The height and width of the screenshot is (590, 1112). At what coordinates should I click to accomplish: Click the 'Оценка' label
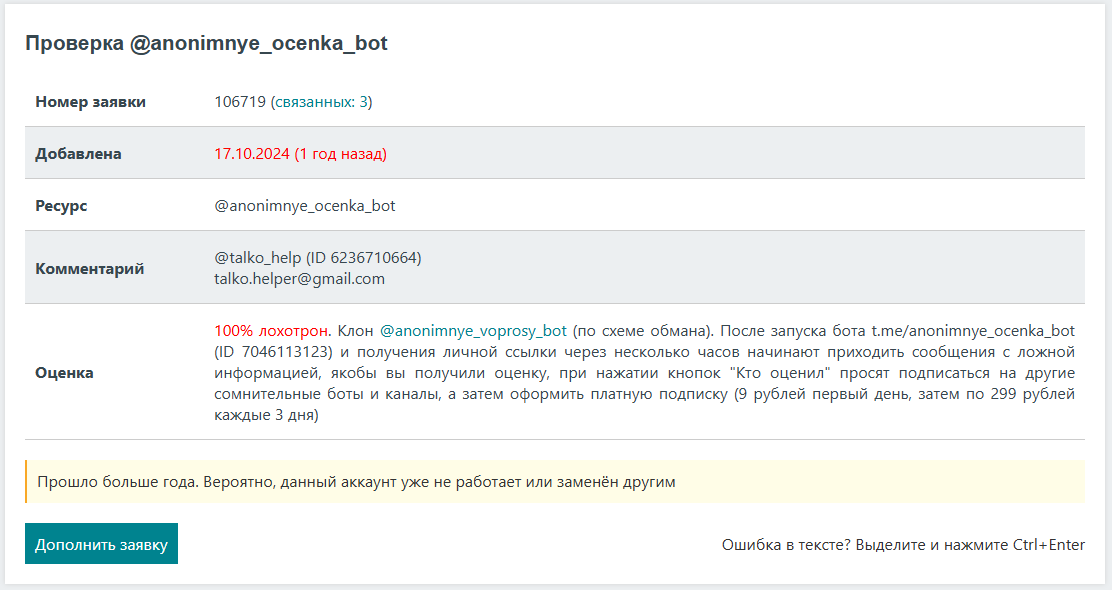(x=64, y=373)
